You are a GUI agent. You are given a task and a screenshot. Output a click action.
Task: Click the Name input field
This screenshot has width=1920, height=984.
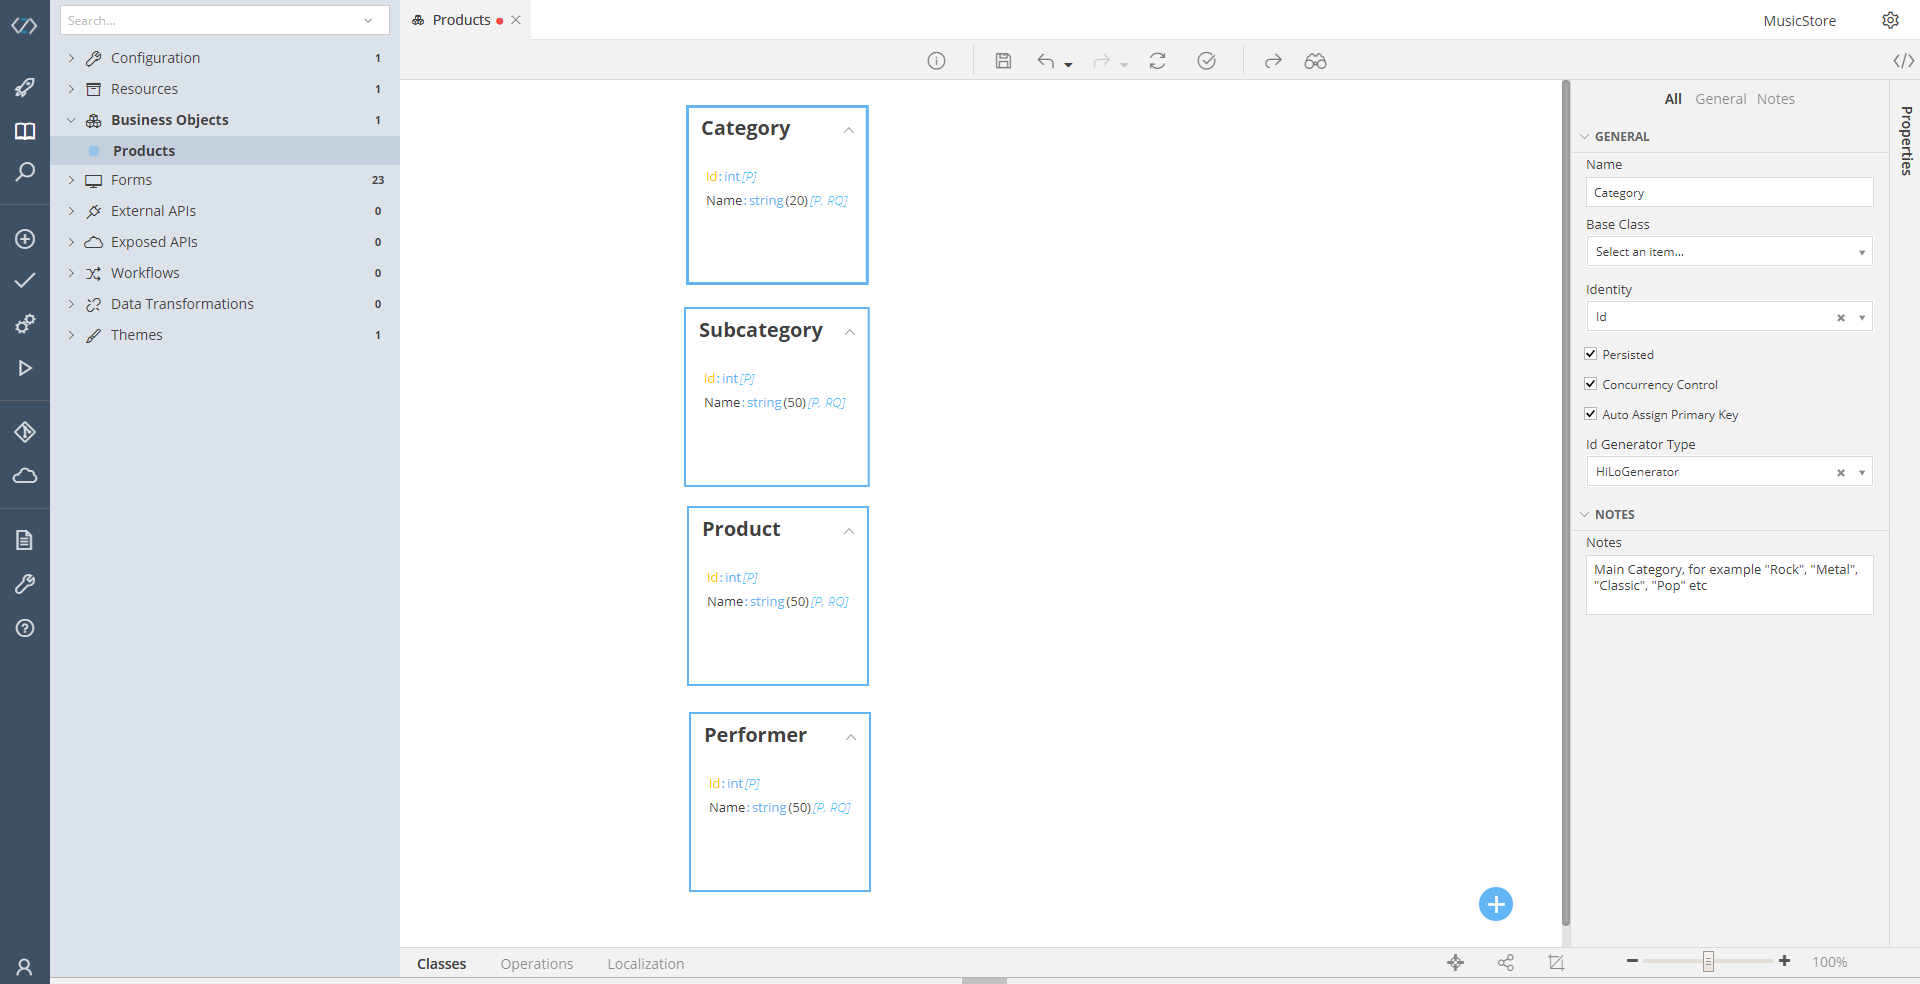1728,193
